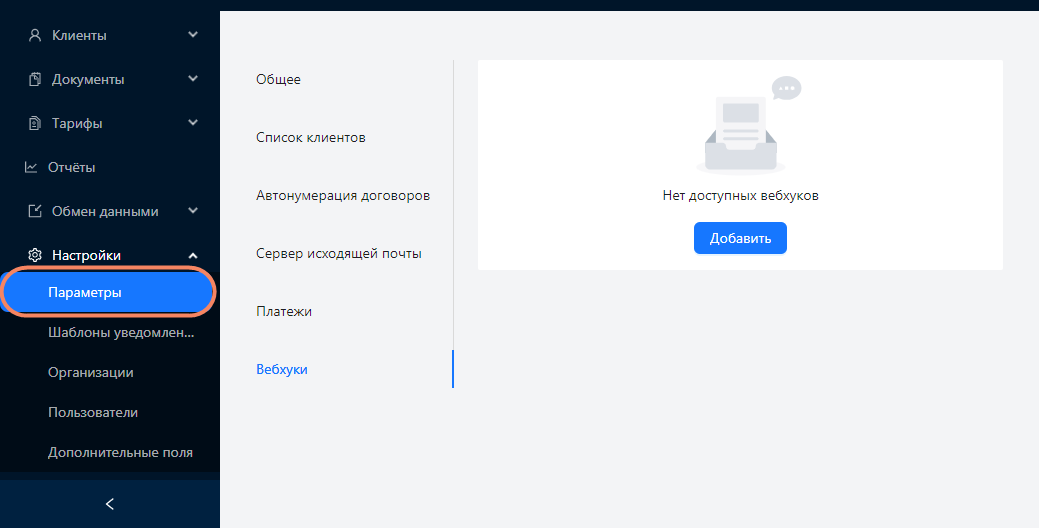Viewport: 1039px width, 528px height.
Task: Expand the Документы menu chevron
Action: 193,79
